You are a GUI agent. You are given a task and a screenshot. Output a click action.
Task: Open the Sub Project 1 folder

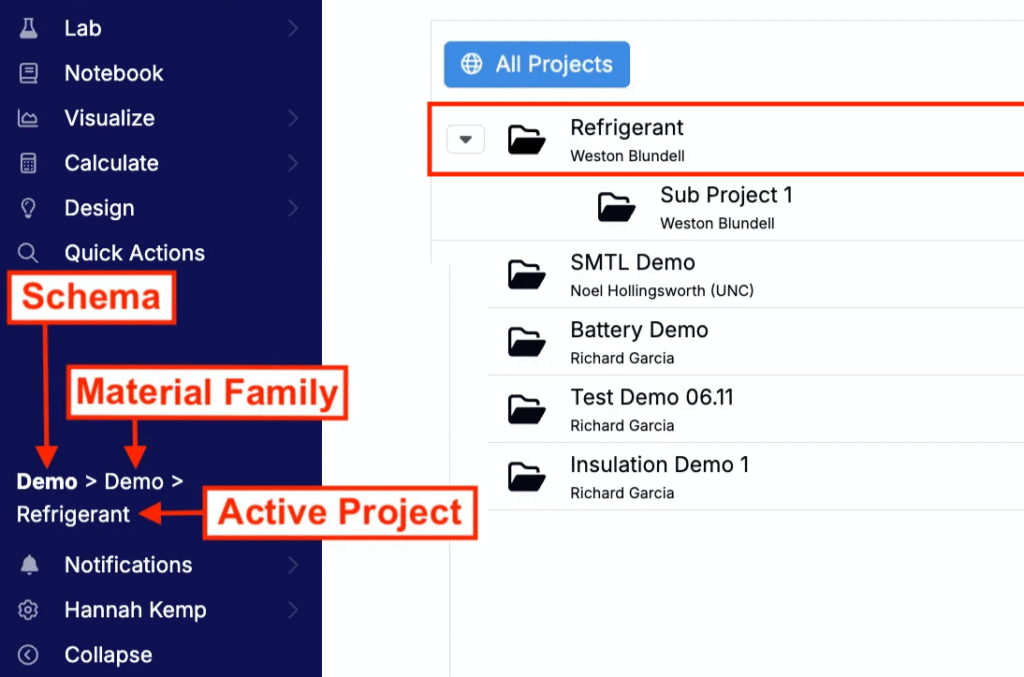pyautogui.click(x=728, y=207)
